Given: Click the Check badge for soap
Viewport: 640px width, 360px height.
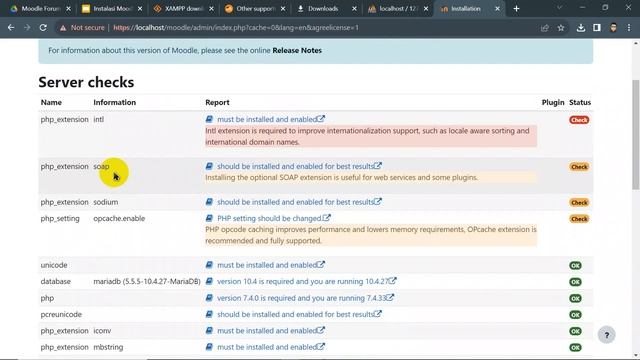Looking at the screenshot, I should pyautogui.click(x=579, y=167).
